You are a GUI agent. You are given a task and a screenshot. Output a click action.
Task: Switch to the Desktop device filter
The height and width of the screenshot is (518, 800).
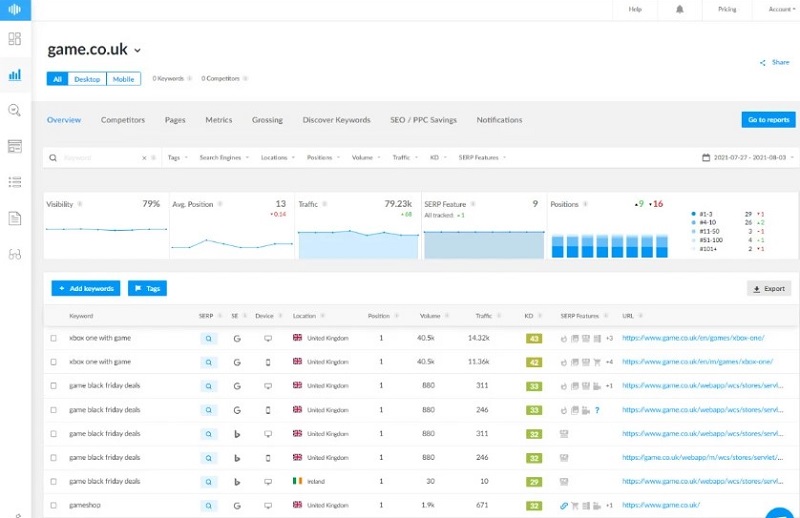click(x=87, y=79)
